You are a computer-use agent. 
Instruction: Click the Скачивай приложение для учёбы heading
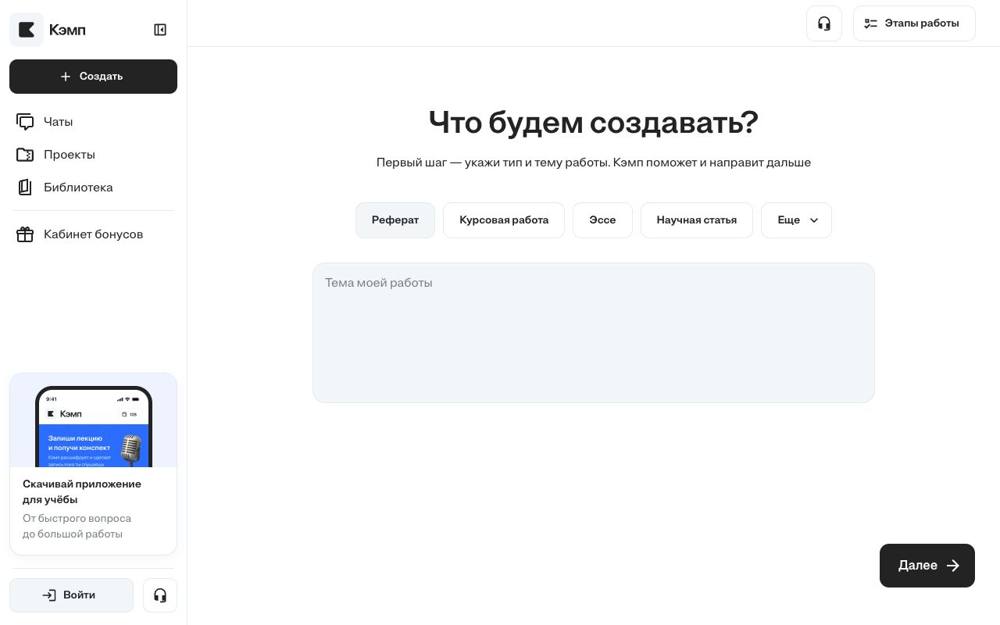[82, 492]
